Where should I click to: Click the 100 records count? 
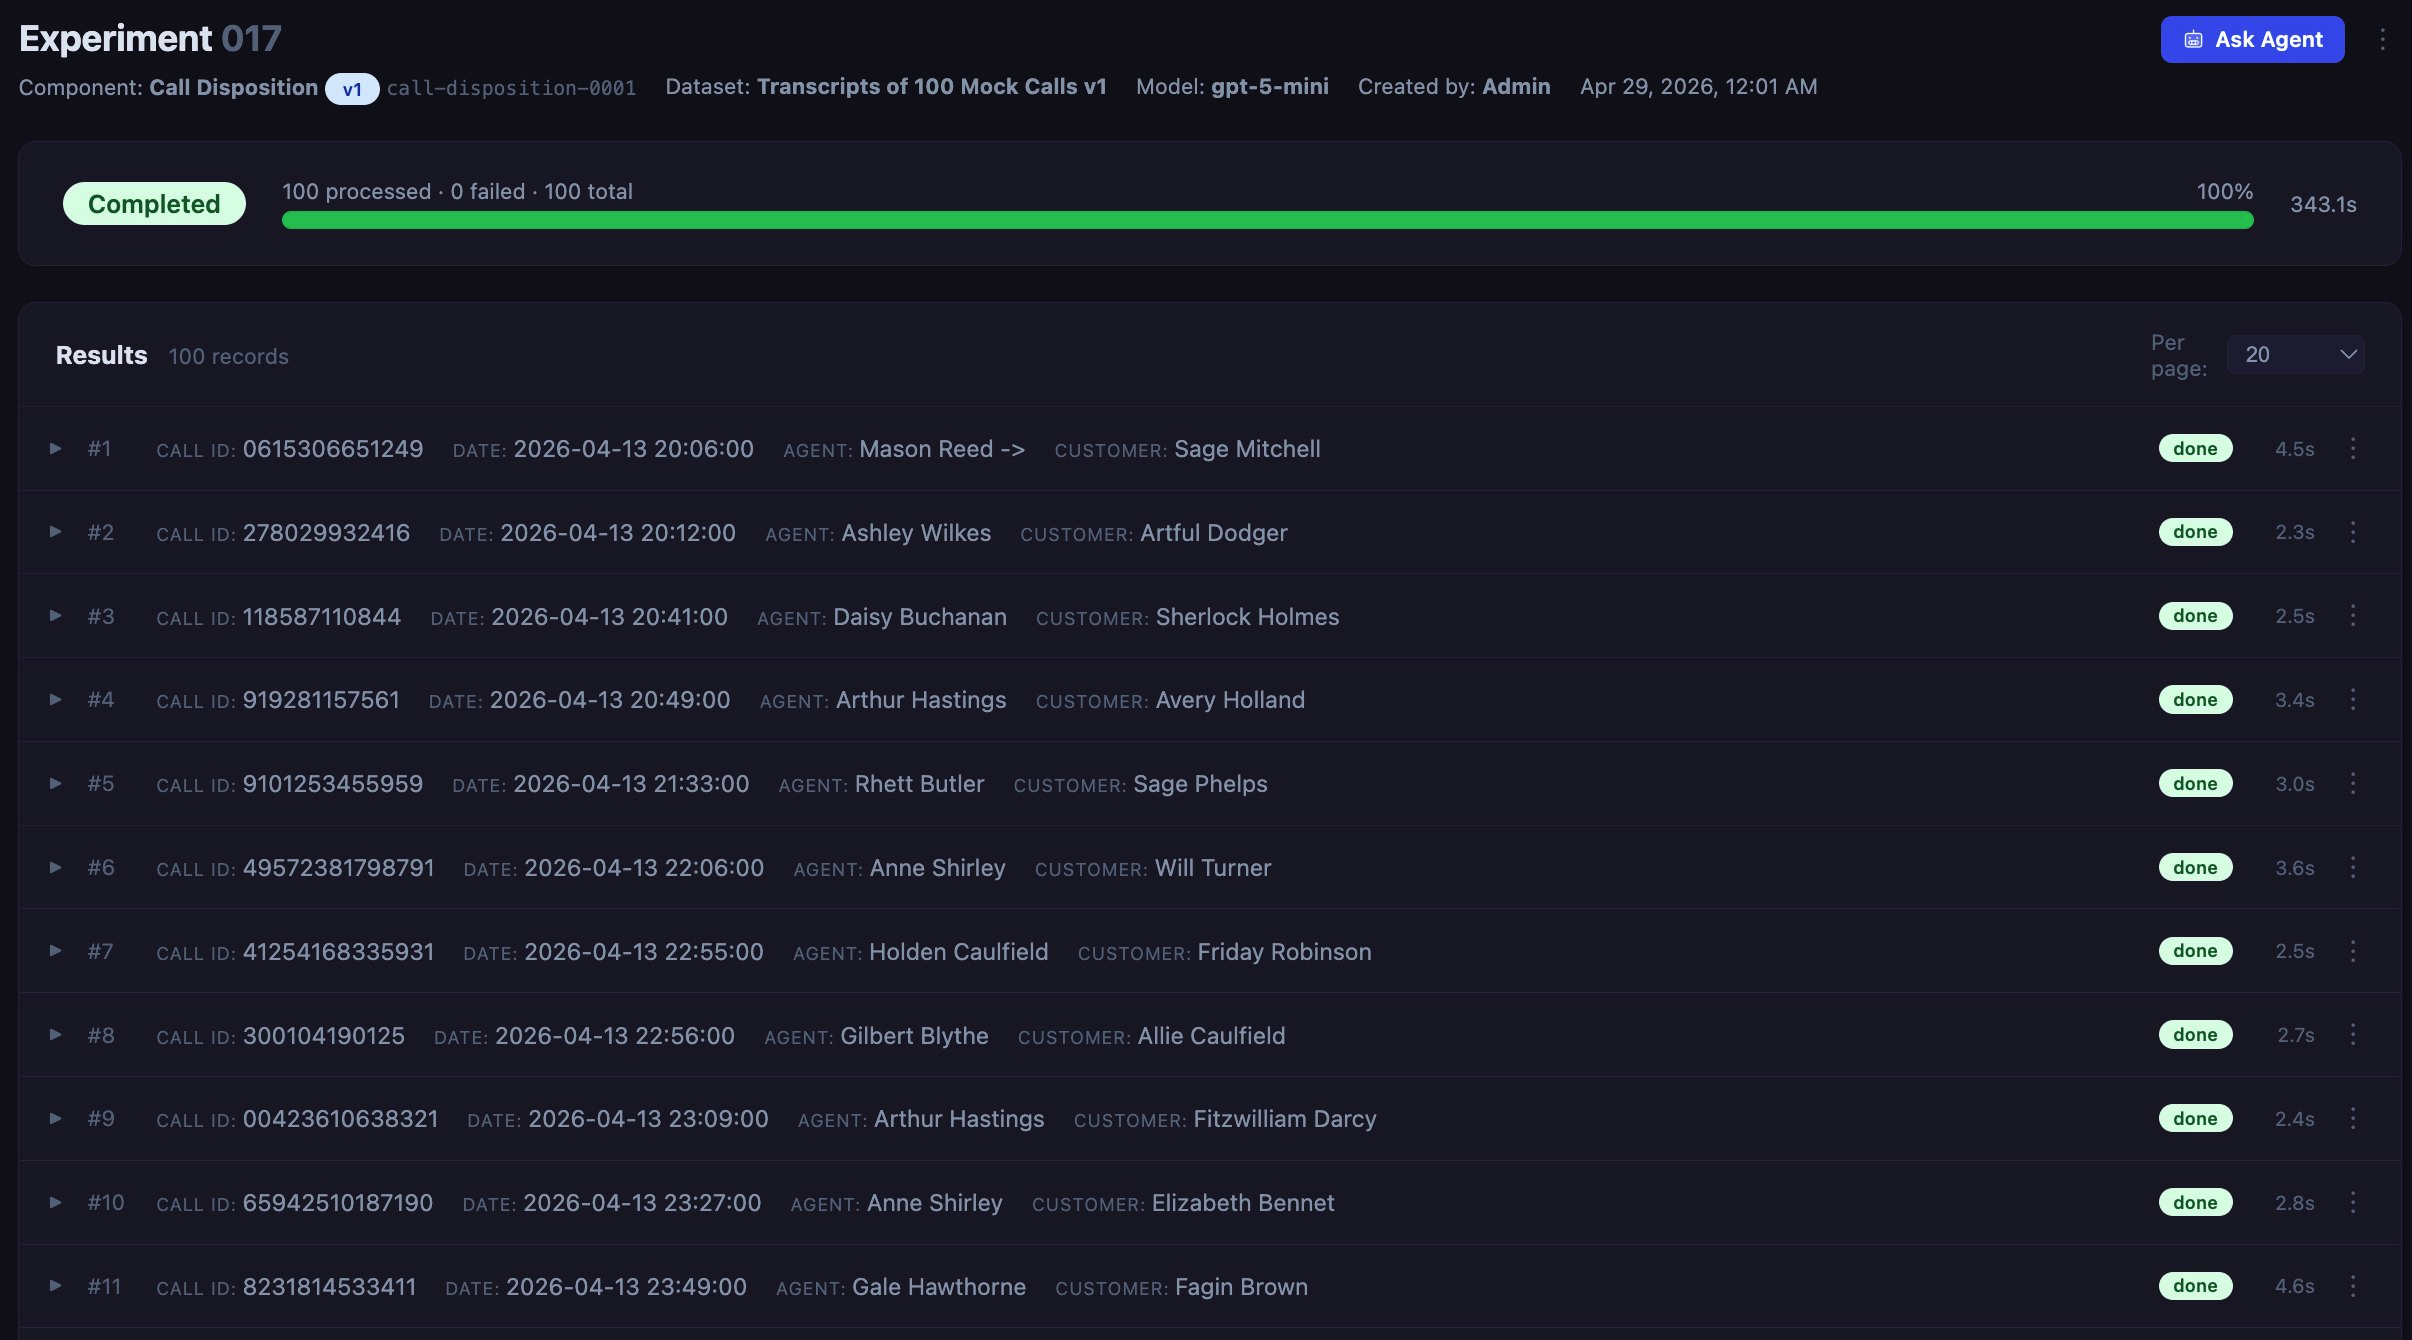(x=228, y=357)
